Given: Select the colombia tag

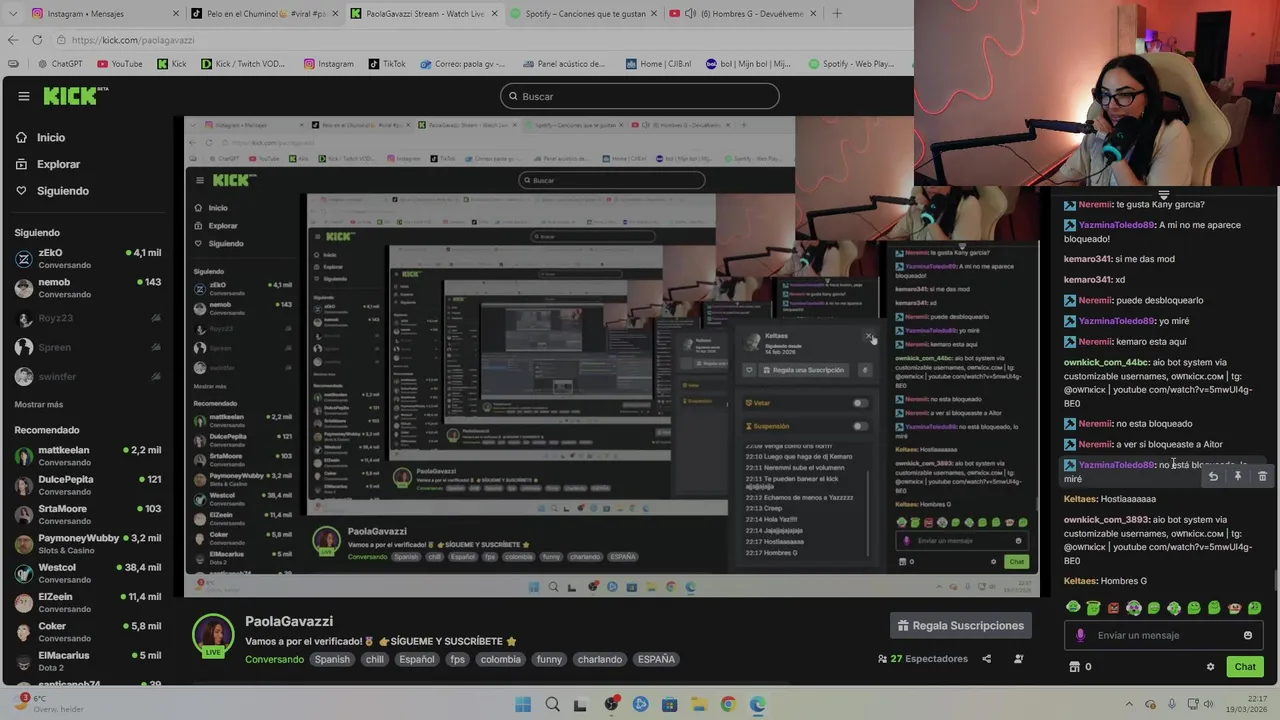Looking at the screenshot, I should tap(500, 659).
